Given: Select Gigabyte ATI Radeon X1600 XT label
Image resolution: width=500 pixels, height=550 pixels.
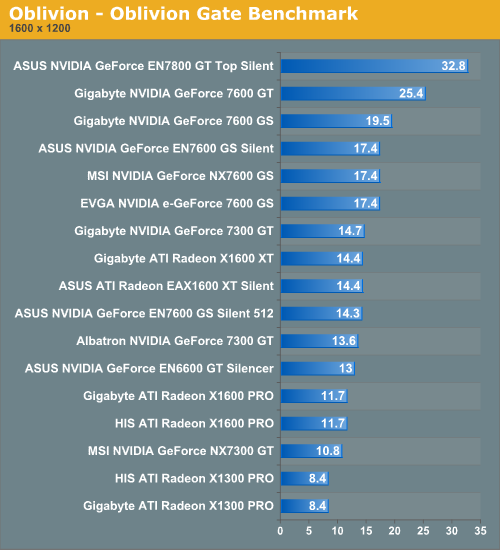Looking at the screenshot, I should click(x=184, y=259).
